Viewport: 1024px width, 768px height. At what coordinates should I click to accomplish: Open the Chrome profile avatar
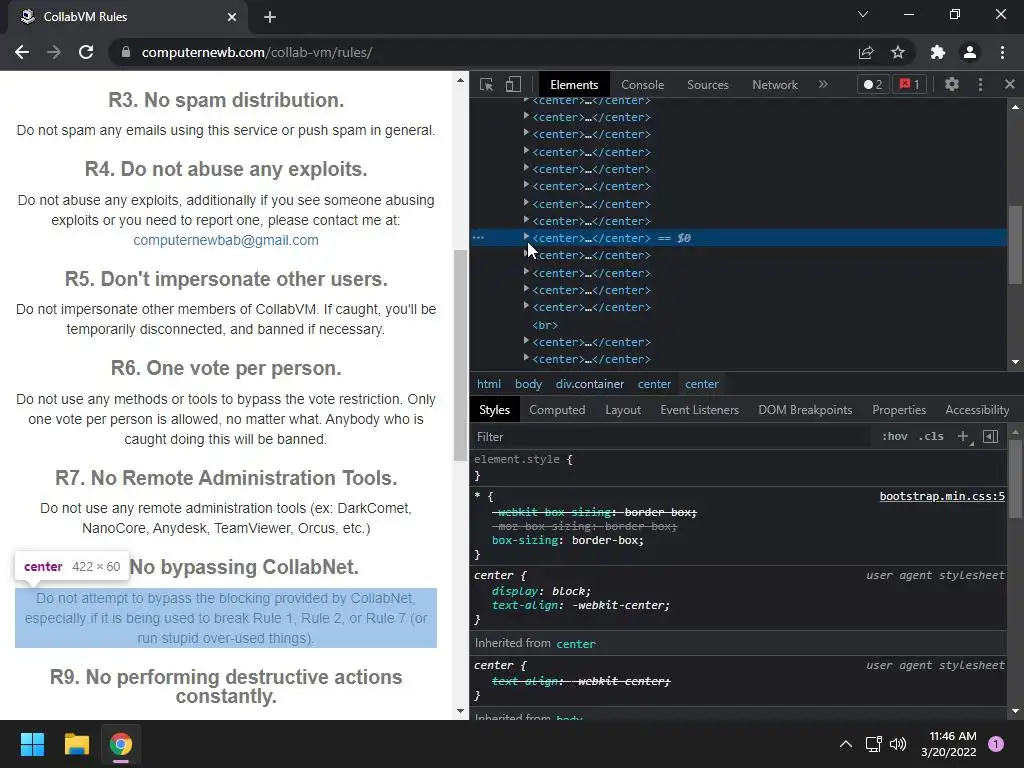click(x=970, y=52)
